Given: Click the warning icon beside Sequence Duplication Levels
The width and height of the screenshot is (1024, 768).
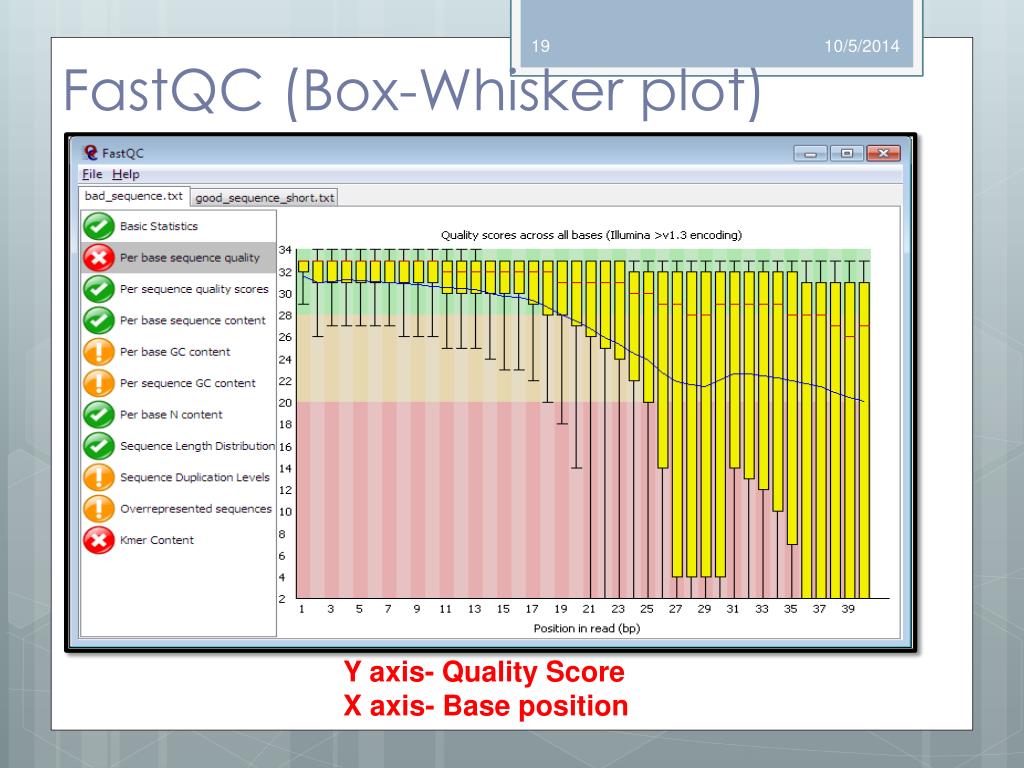Looking at the screenshot, I should click(99, 477).
